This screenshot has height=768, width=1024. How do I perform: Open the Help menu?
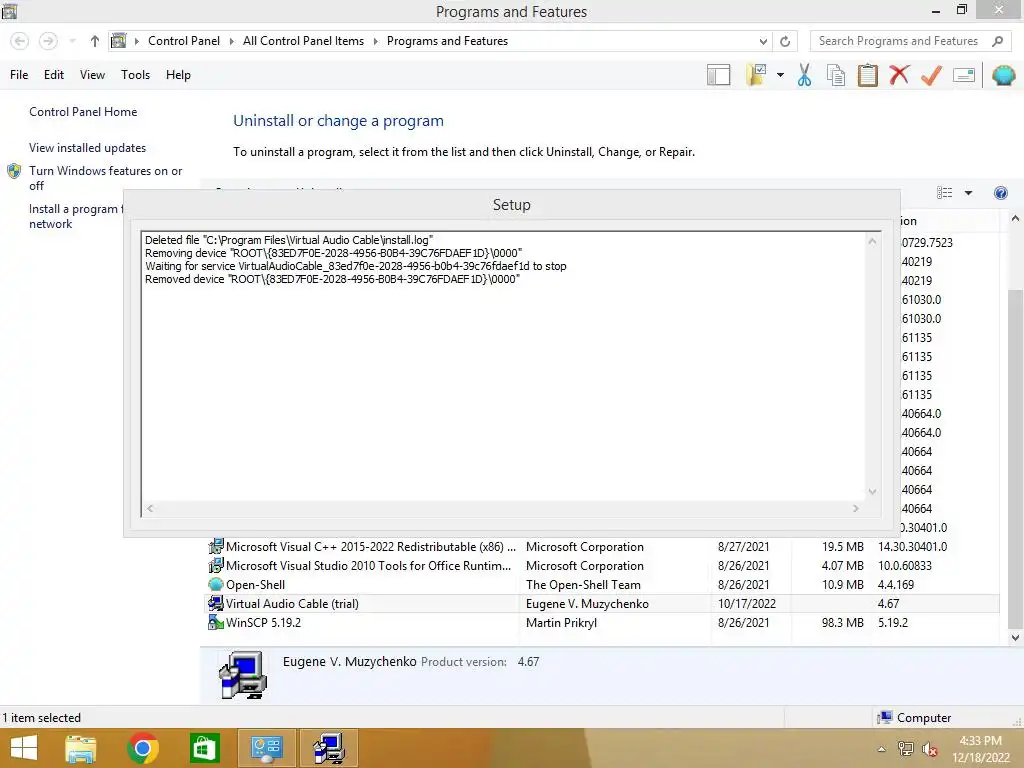click(x=178, y=75)
